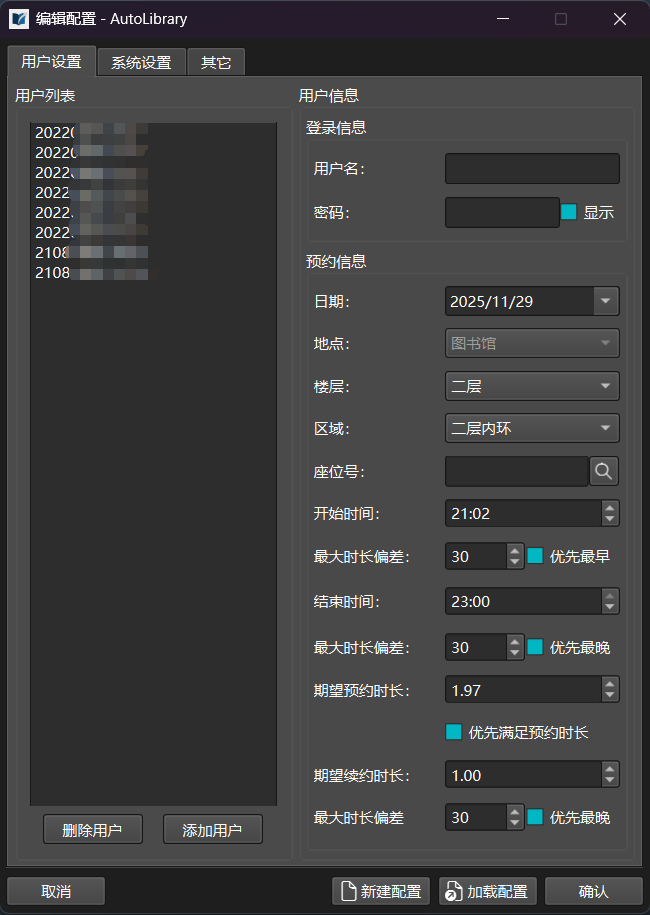
Task: Toggle the 显示 password checkbox
Action: pyautogui.click(x=569, y=212)
